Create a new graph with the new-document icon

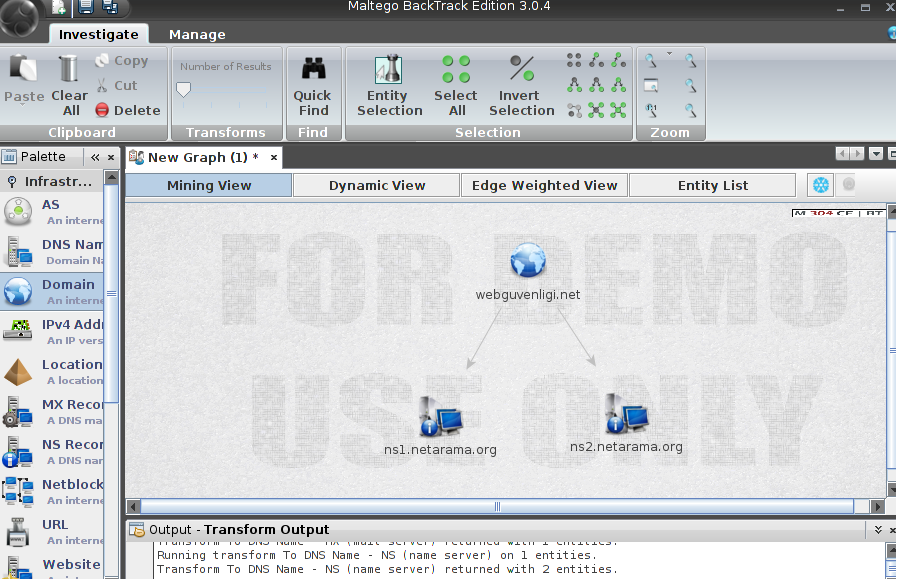58,7
